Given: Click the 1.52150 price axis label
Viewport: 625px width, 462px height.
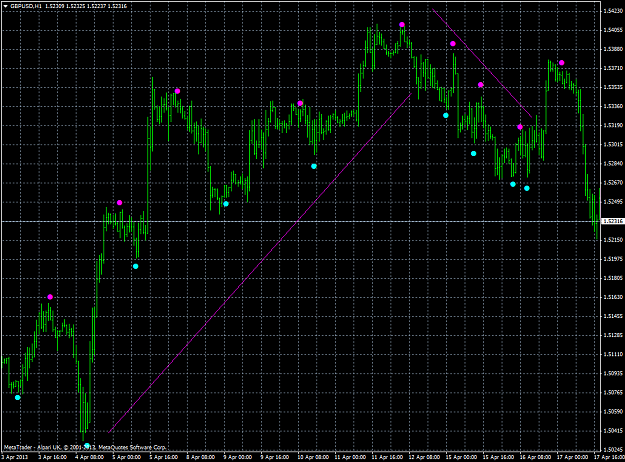Looking at the screenshot, I should 613,240.
